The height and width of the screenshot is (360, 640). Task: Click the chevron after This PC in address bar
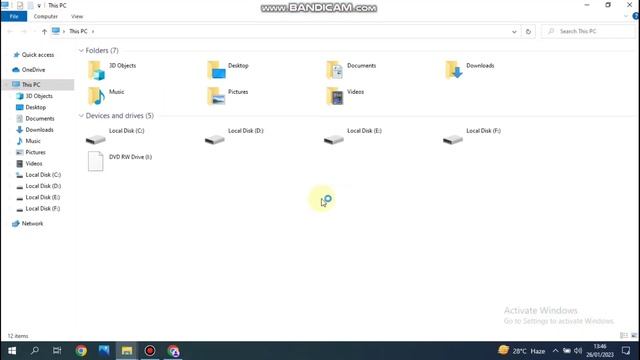(93, 31)
